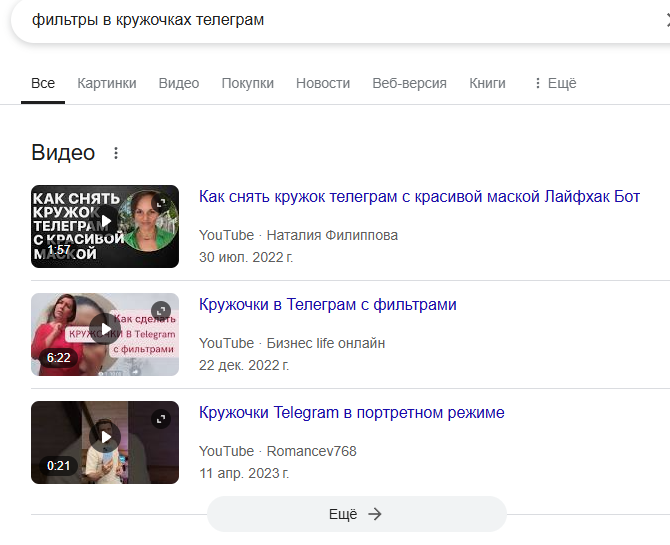Open Кружочки в Телеграм с фильтрами link
Viewport: 670px width, 545px height.
[x=327, y=305]
